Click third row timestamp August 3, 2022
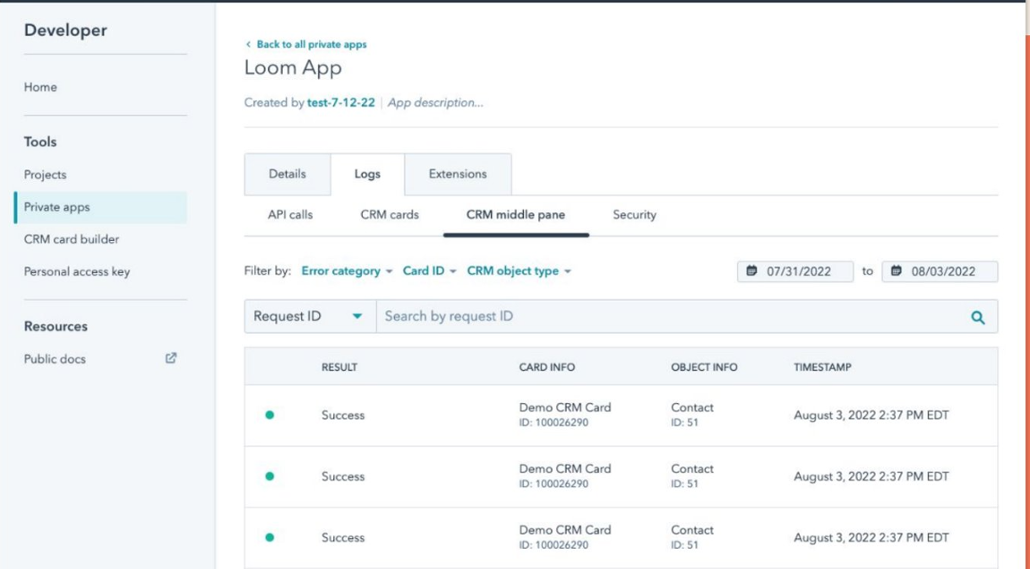Image resolution: width=1030 pixels, height=569 pixels. (871, 537)
